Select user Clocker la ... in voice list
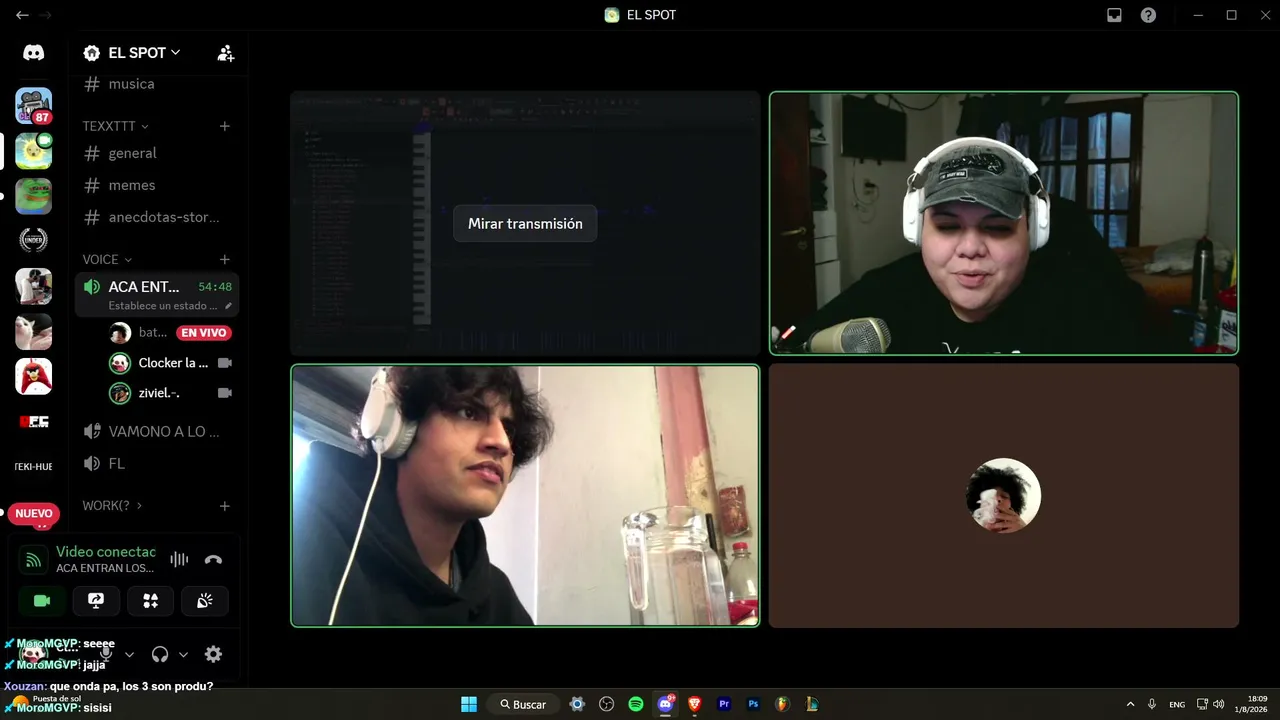 click(x=170, y=363)
